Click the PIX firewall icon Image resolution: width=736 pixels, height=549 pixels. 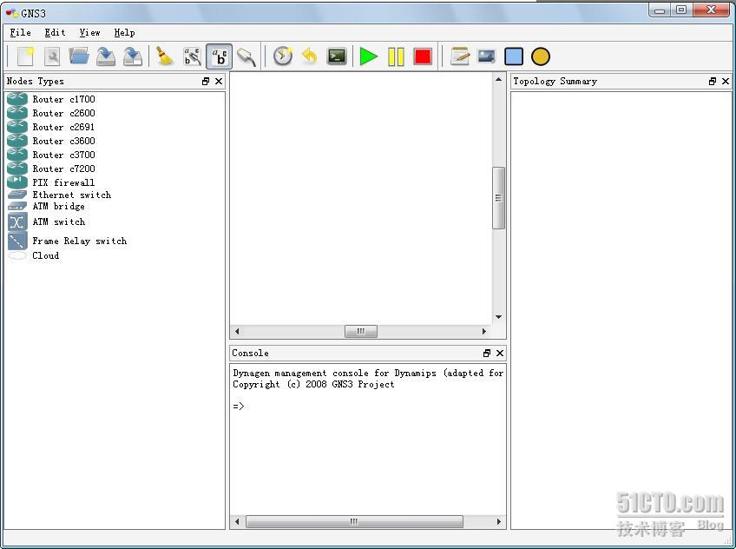(17, 183)
